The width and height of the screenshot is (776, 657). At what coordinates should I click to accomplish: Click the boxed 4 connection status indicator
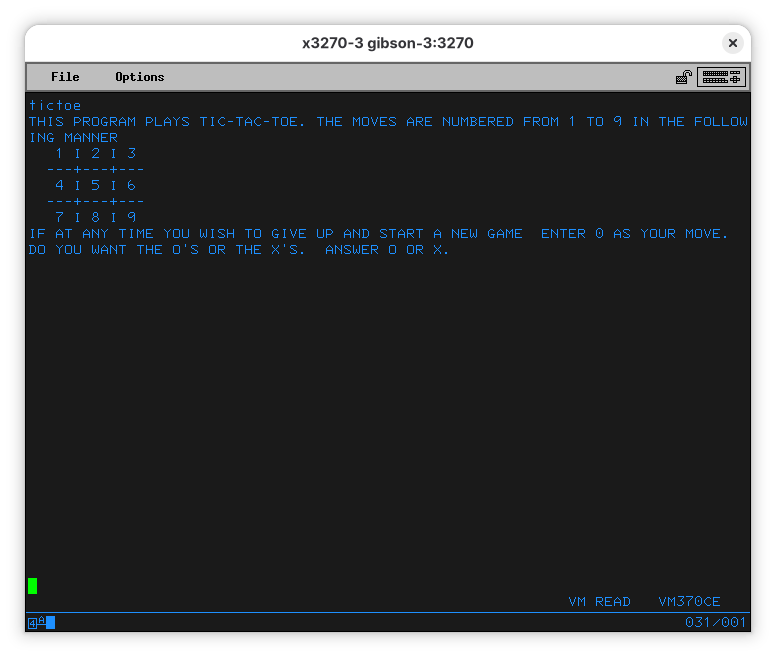[32, 623]
